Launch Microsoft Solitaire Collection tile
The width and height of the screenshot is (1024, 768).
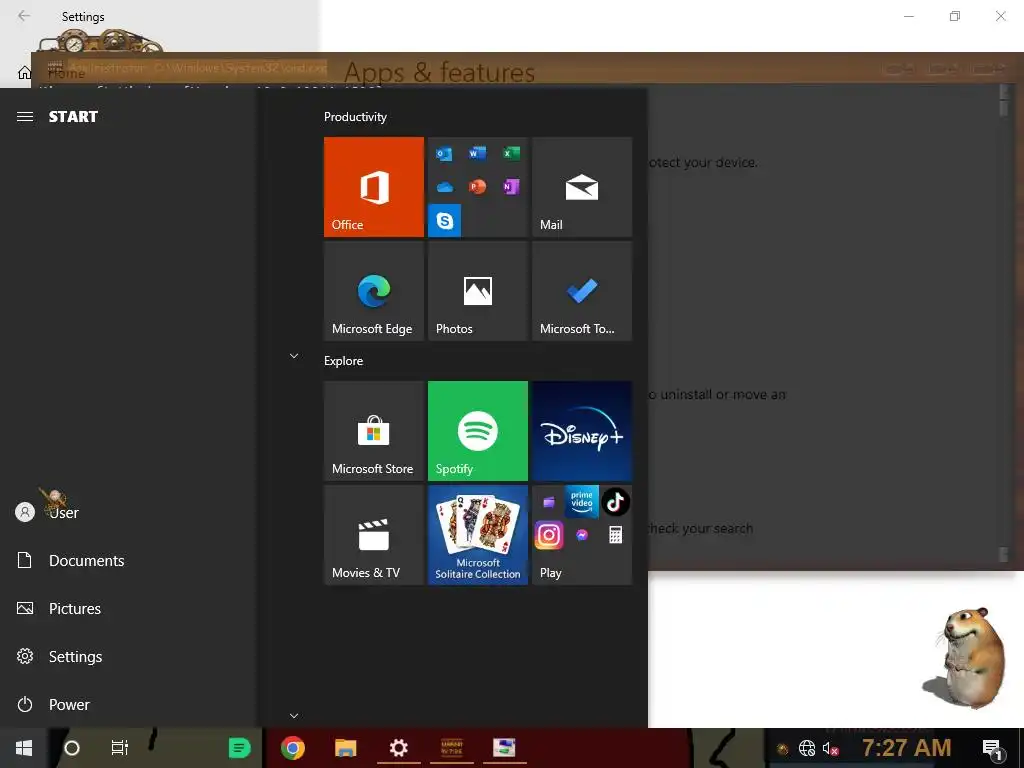point(477,535)
